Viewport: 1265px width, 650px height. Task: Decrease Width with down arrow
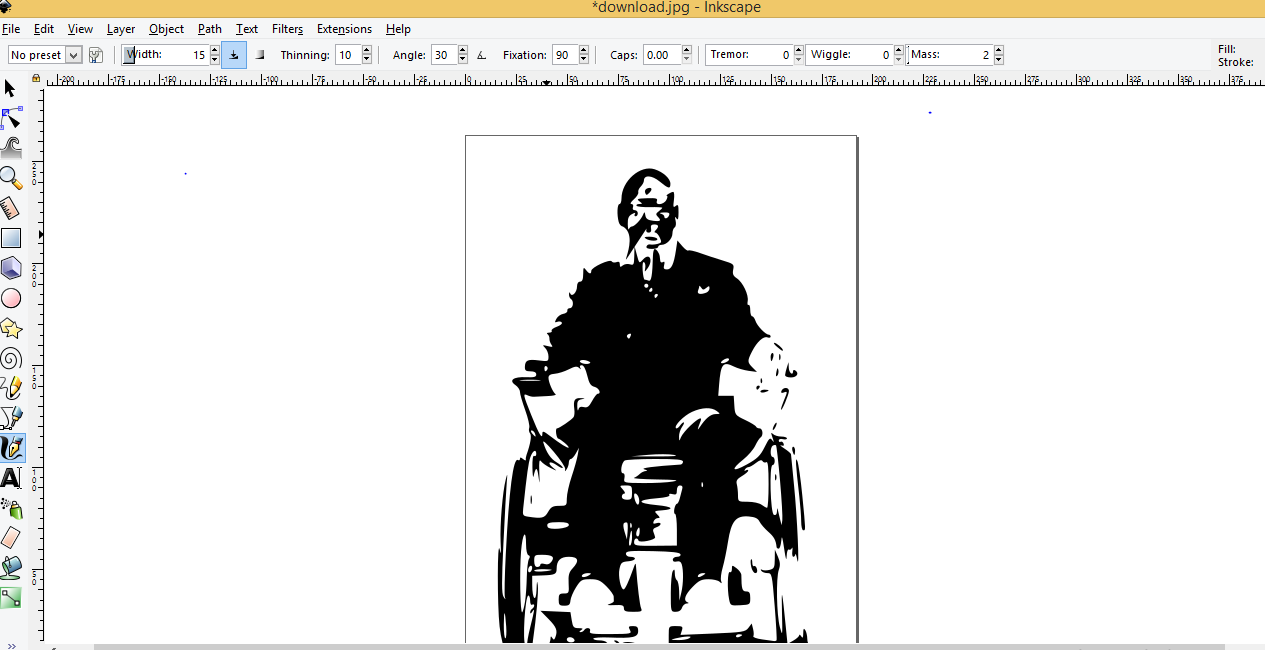tap(214, 60)
